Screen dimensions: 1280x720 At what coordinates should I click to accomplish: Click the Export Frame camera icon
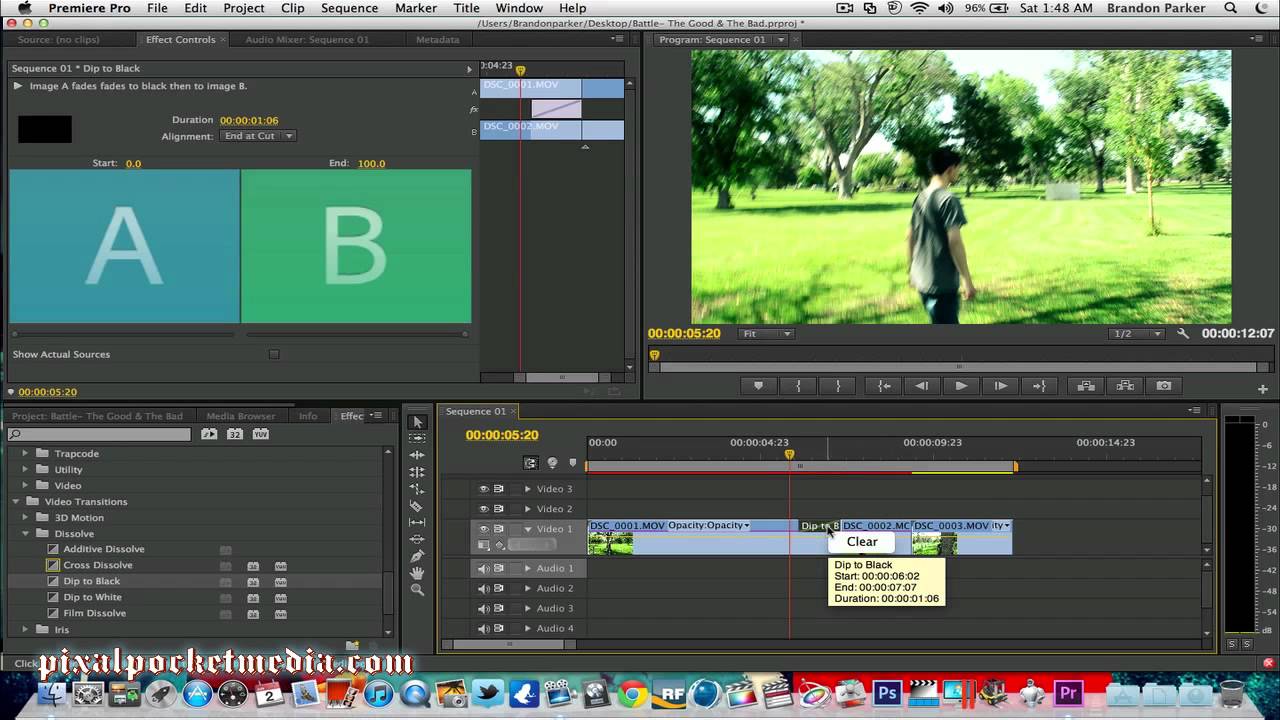[1164, 386]
